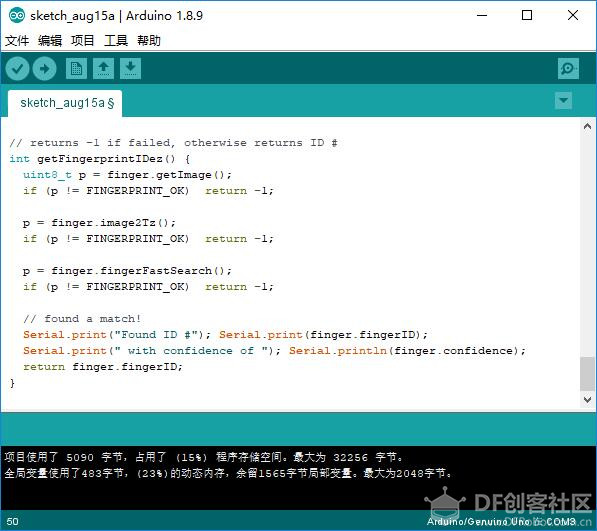Screen dimensions: 597x531
Task: Click the Verify checkmark button
Action: (x=17, y=69)
